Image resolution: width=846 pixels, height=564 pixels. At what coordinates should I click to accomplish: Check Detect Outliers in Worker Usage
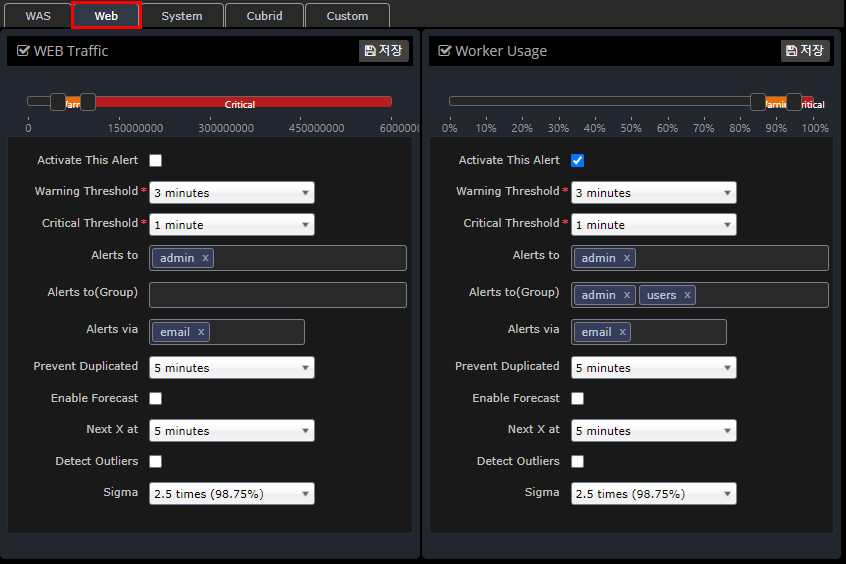click(577, 461)
